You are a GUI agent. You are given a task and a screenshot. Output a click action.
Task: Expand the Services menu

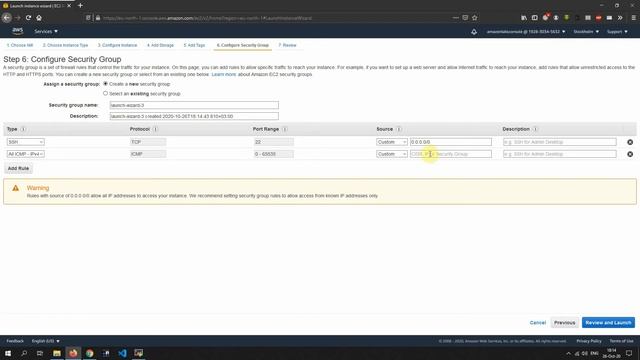point(46,31)
